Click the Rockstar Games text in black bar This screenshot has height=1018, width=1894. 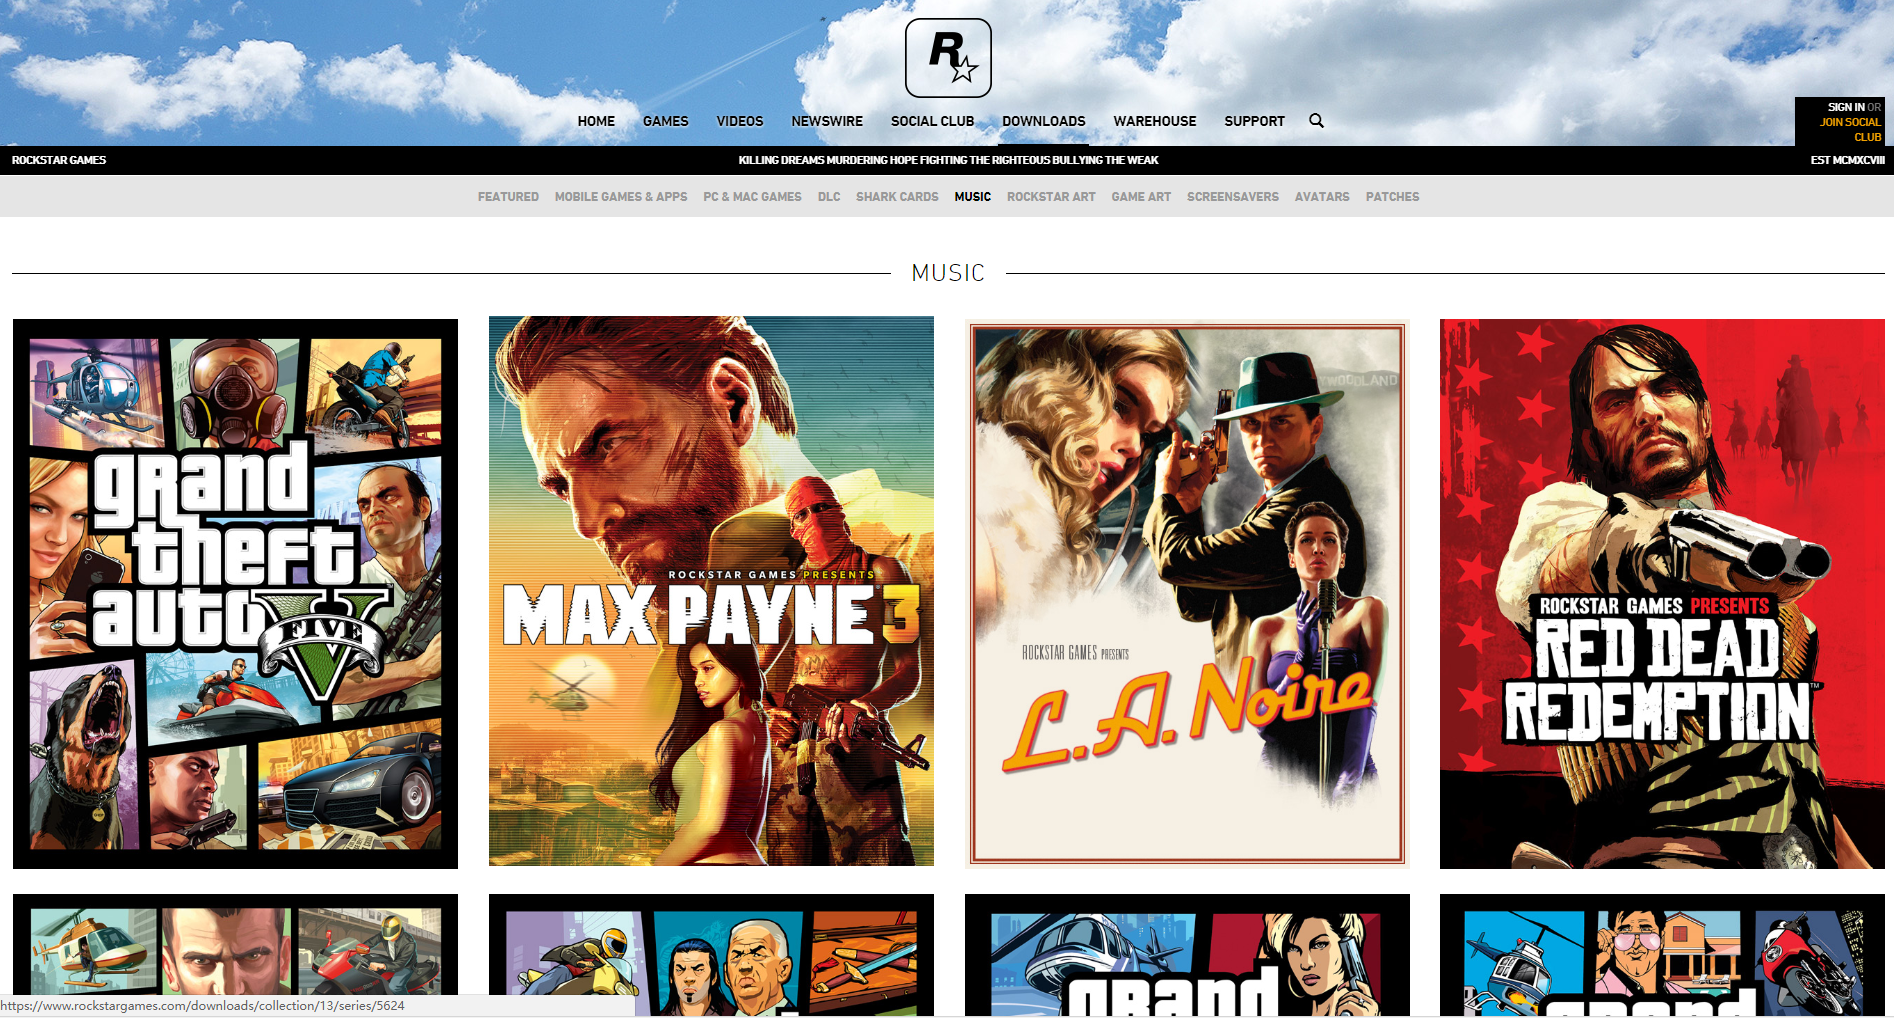click(x=59, y=160)
